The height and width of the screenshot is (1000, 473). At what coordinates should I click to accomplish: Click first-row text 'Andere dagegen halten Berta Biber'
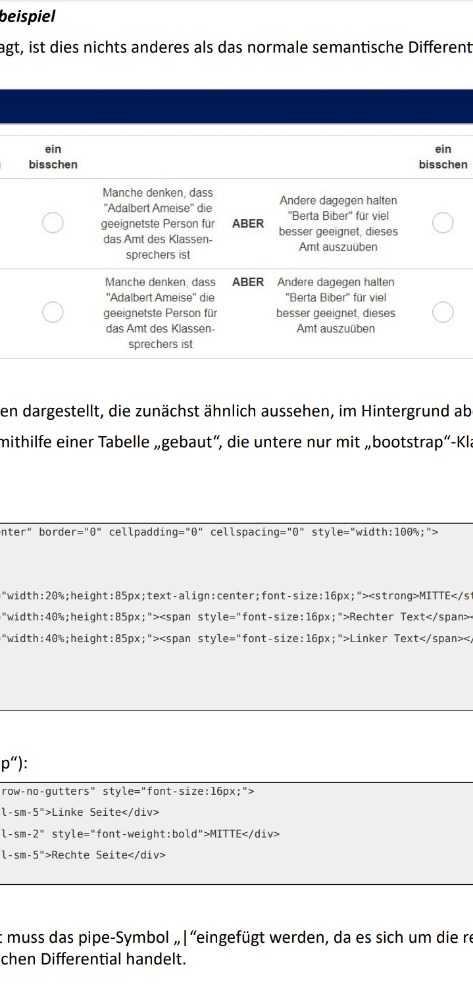[x=338, y=223]
